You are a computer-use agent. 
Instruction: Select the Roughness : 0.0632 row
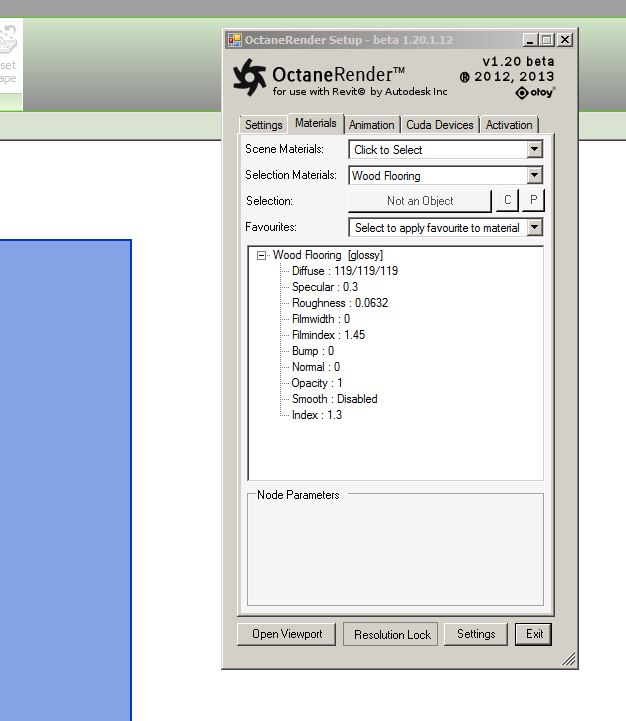point(340,303)
